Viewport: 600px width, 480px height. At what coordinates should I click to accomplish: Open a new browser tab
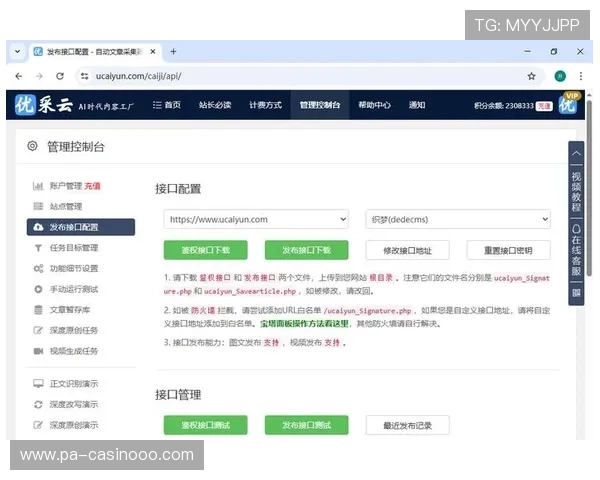(173, 51)
